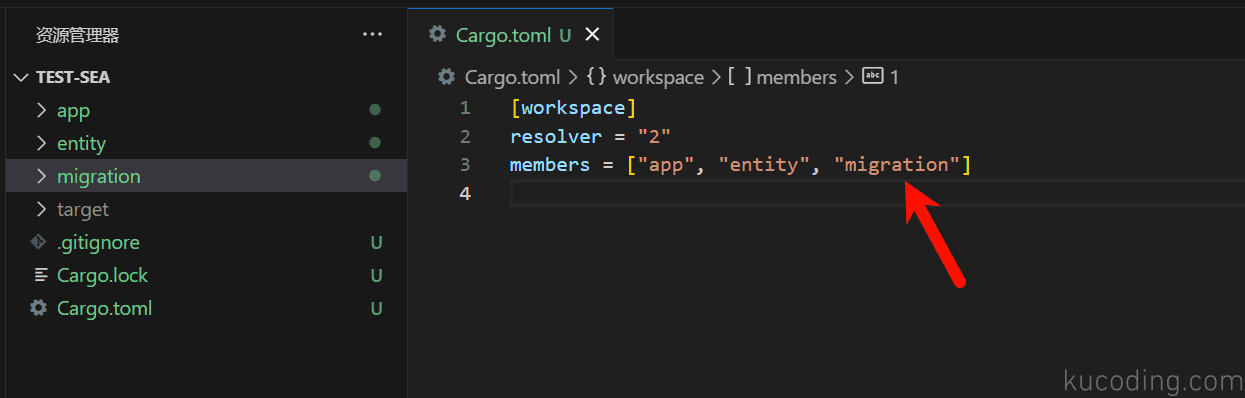Click the square brackets breadcrumb icon
Image resolution: width=1245 pixels, height=398 pixels.
click(x=740, y=77)
